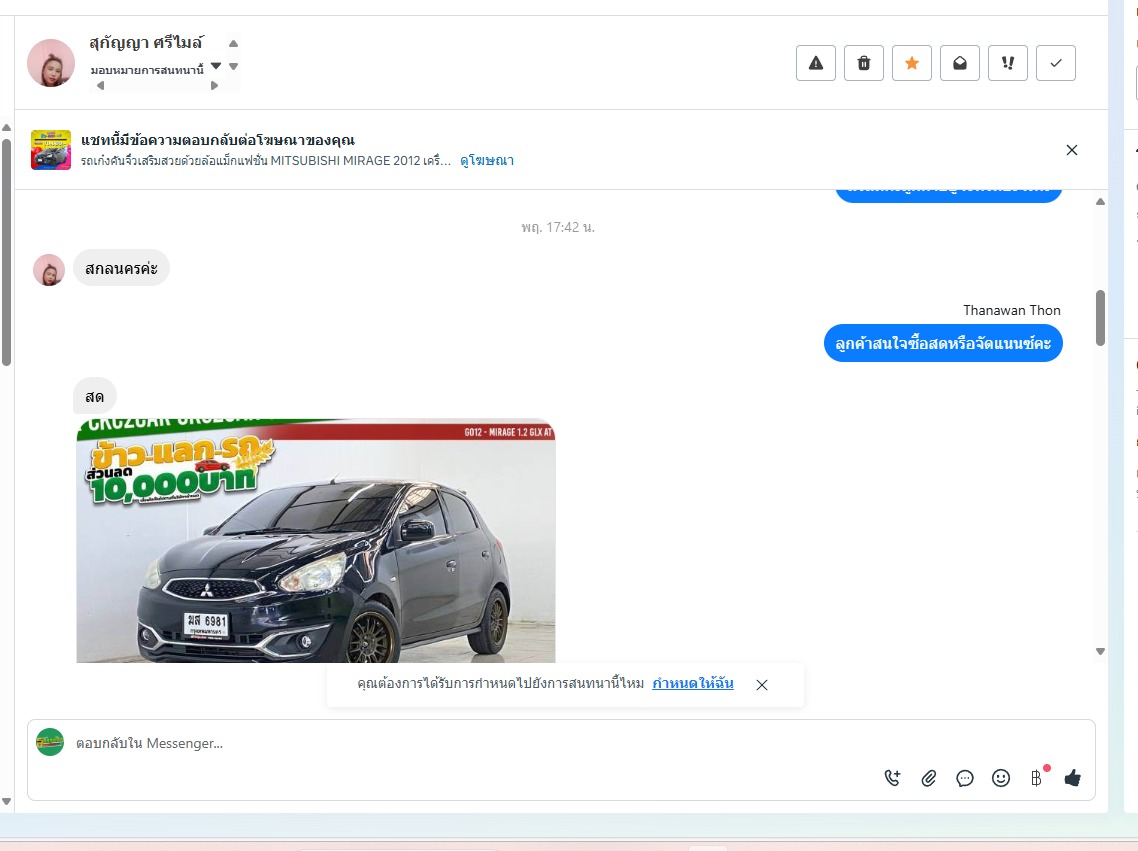Click the ad thumbnail in the banner
Viewport: 1138px width, 851px height.
tap(51, 149)
